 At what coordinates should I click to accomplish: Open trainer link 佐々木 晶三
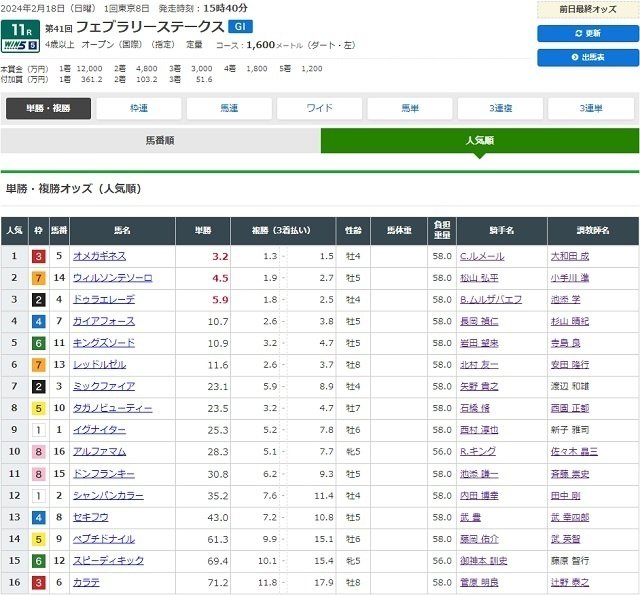pos(574,451)
